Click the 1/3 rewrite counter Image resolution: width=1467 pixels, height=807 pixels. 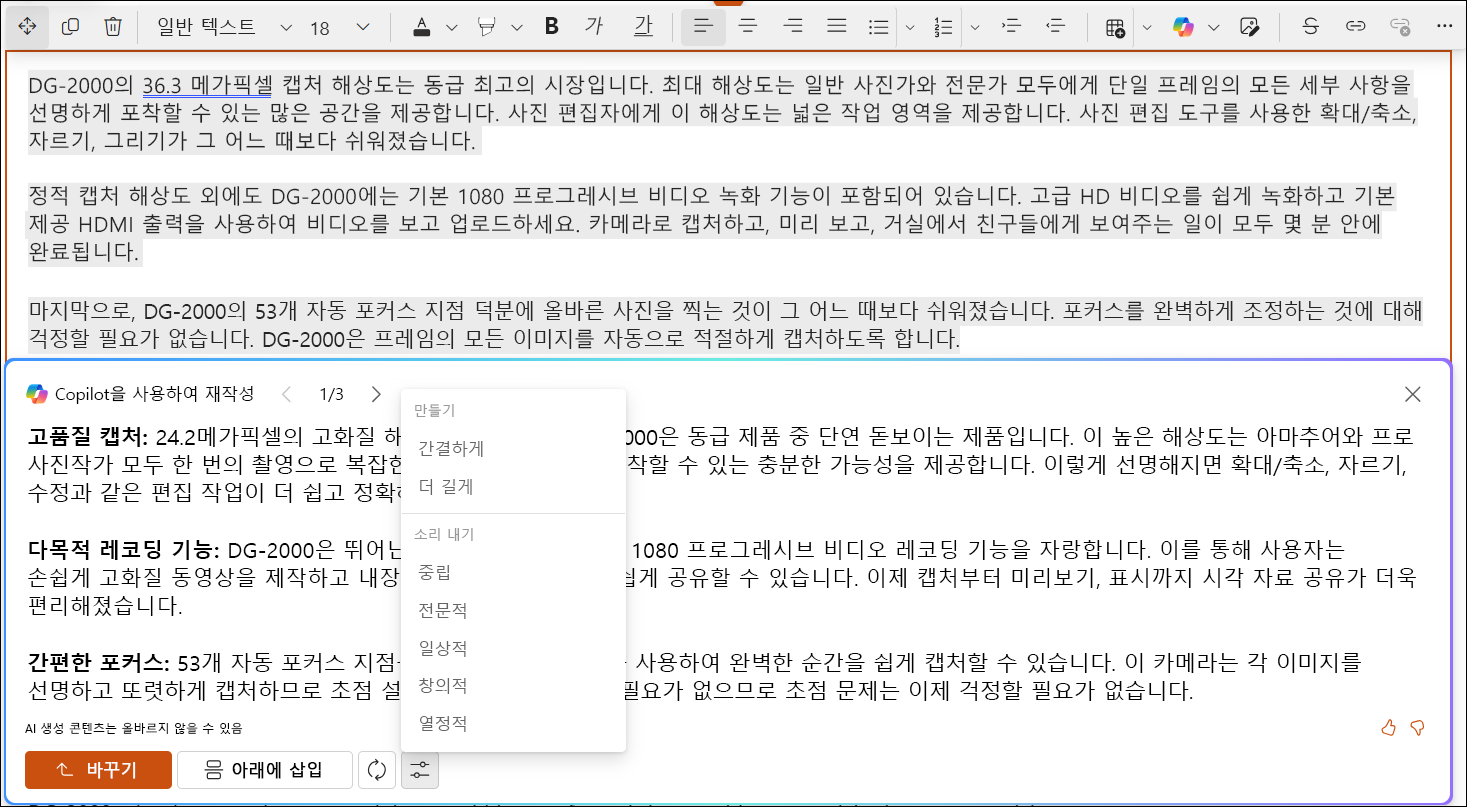click(331, 394)
